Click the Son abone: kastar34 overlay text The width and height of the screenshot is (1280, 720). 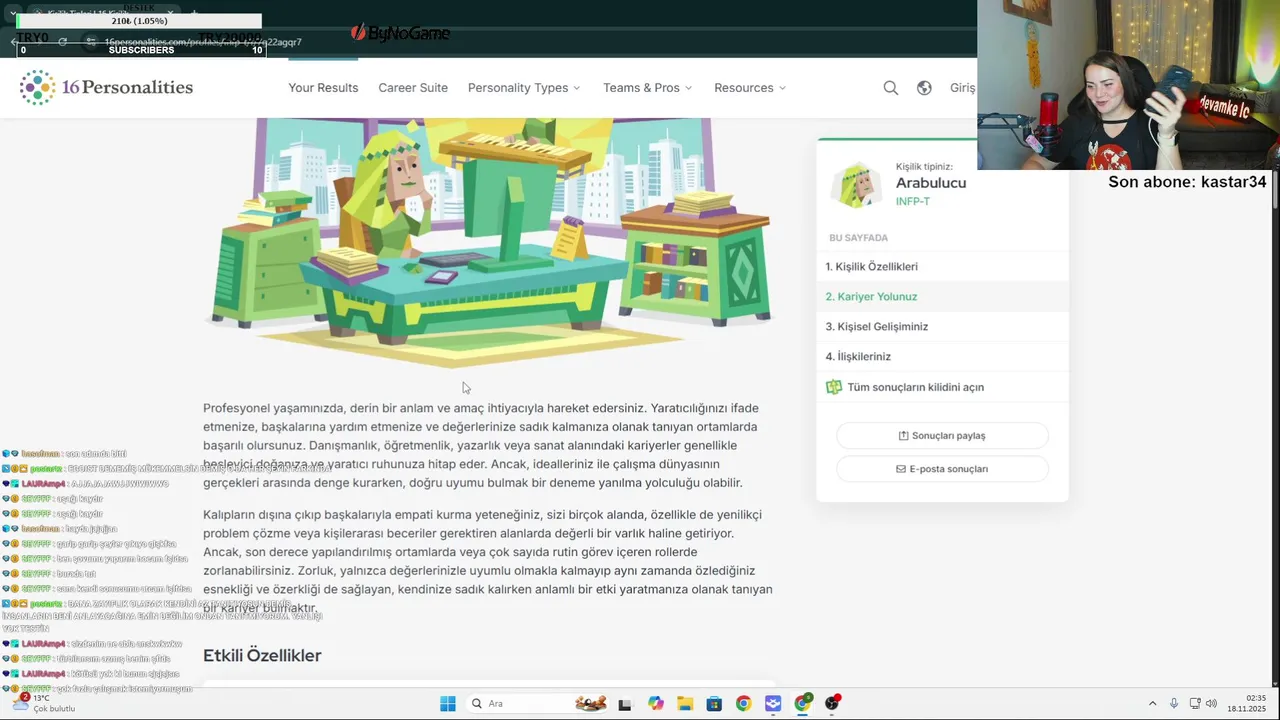[1187, 182]
